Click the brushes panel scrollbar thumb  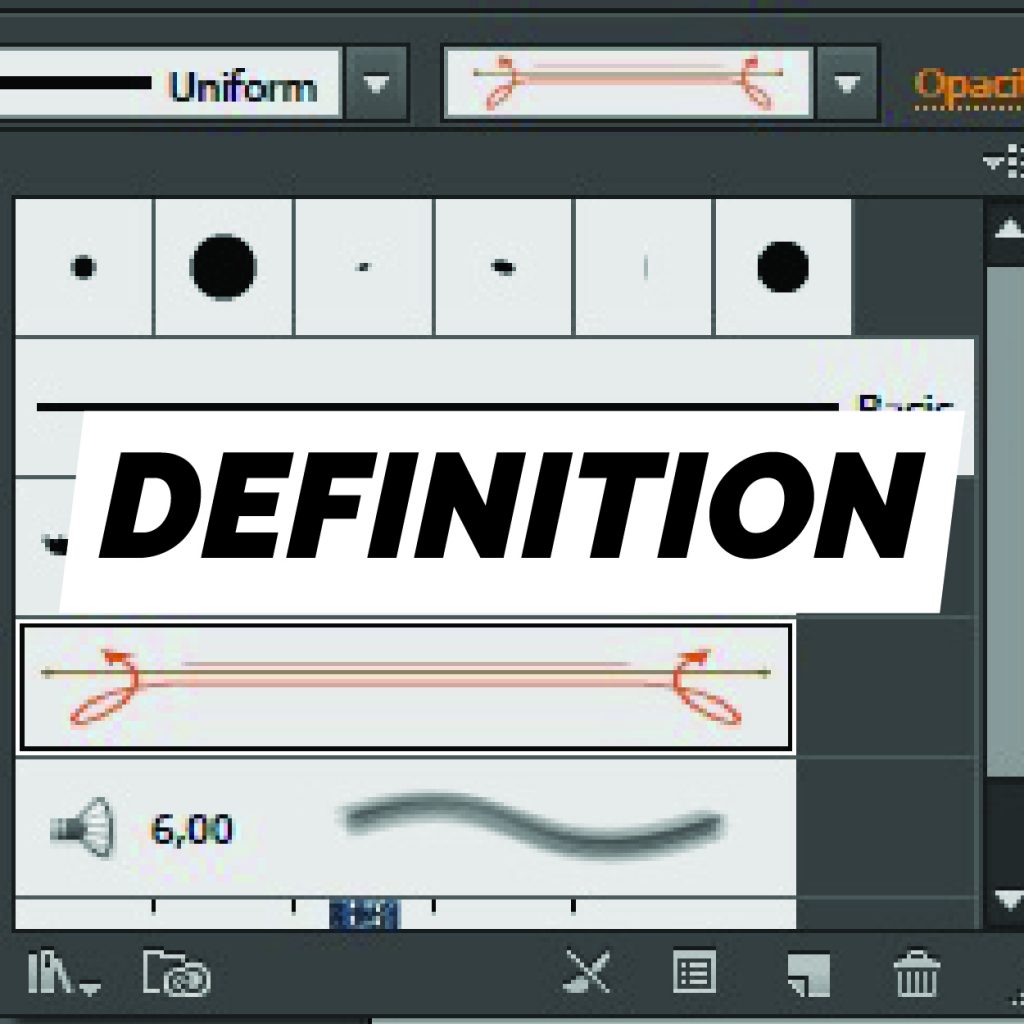pos(1006,521)
